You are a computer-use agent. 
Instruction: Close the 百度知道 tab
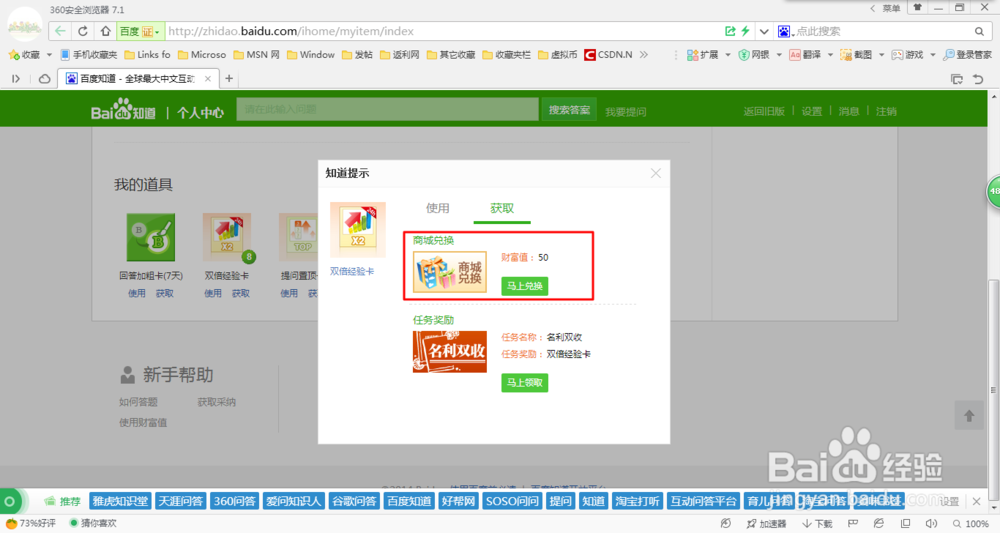tap(208, 79)
